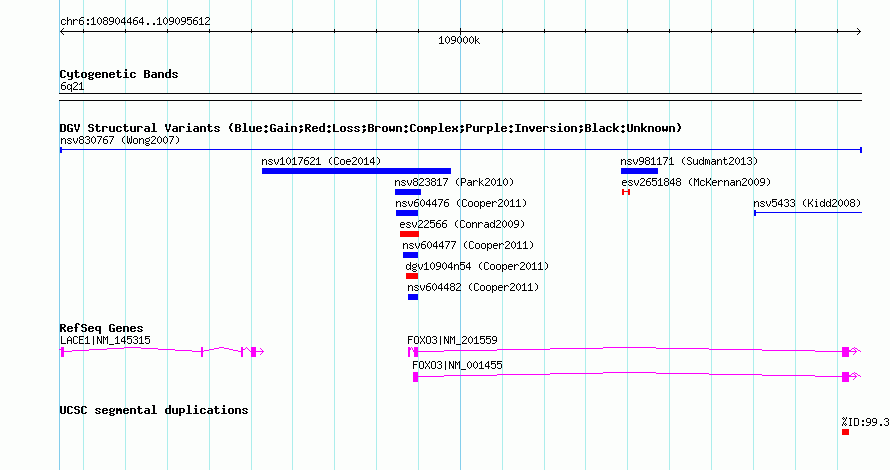The height and width of the screenshot is (470, 890).
Task: Select the dgv10904n54 red bar
Action: pos(412,276)
